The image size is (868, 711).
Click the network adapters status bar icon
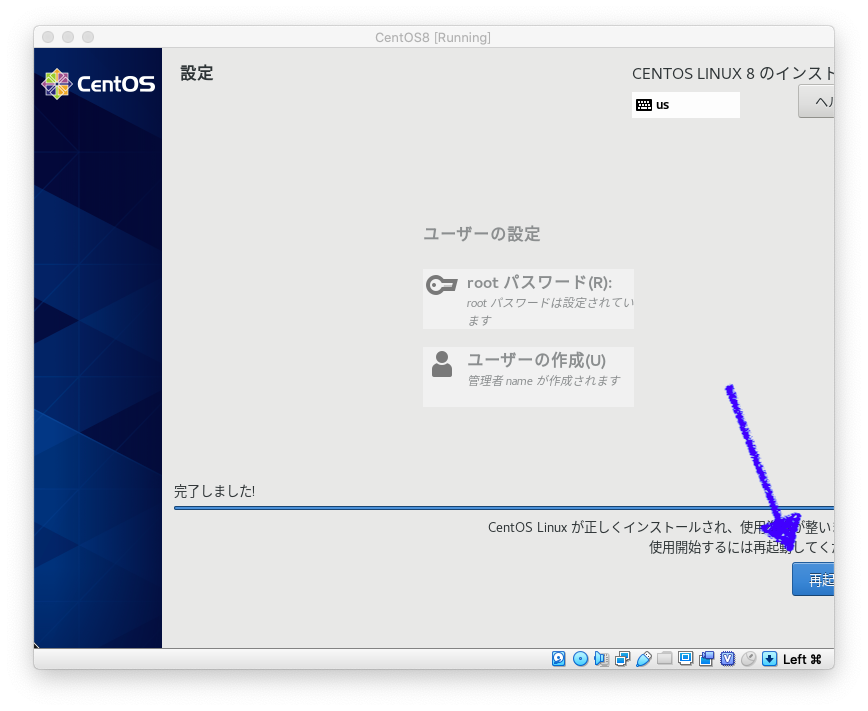click(x=623, y=658)
